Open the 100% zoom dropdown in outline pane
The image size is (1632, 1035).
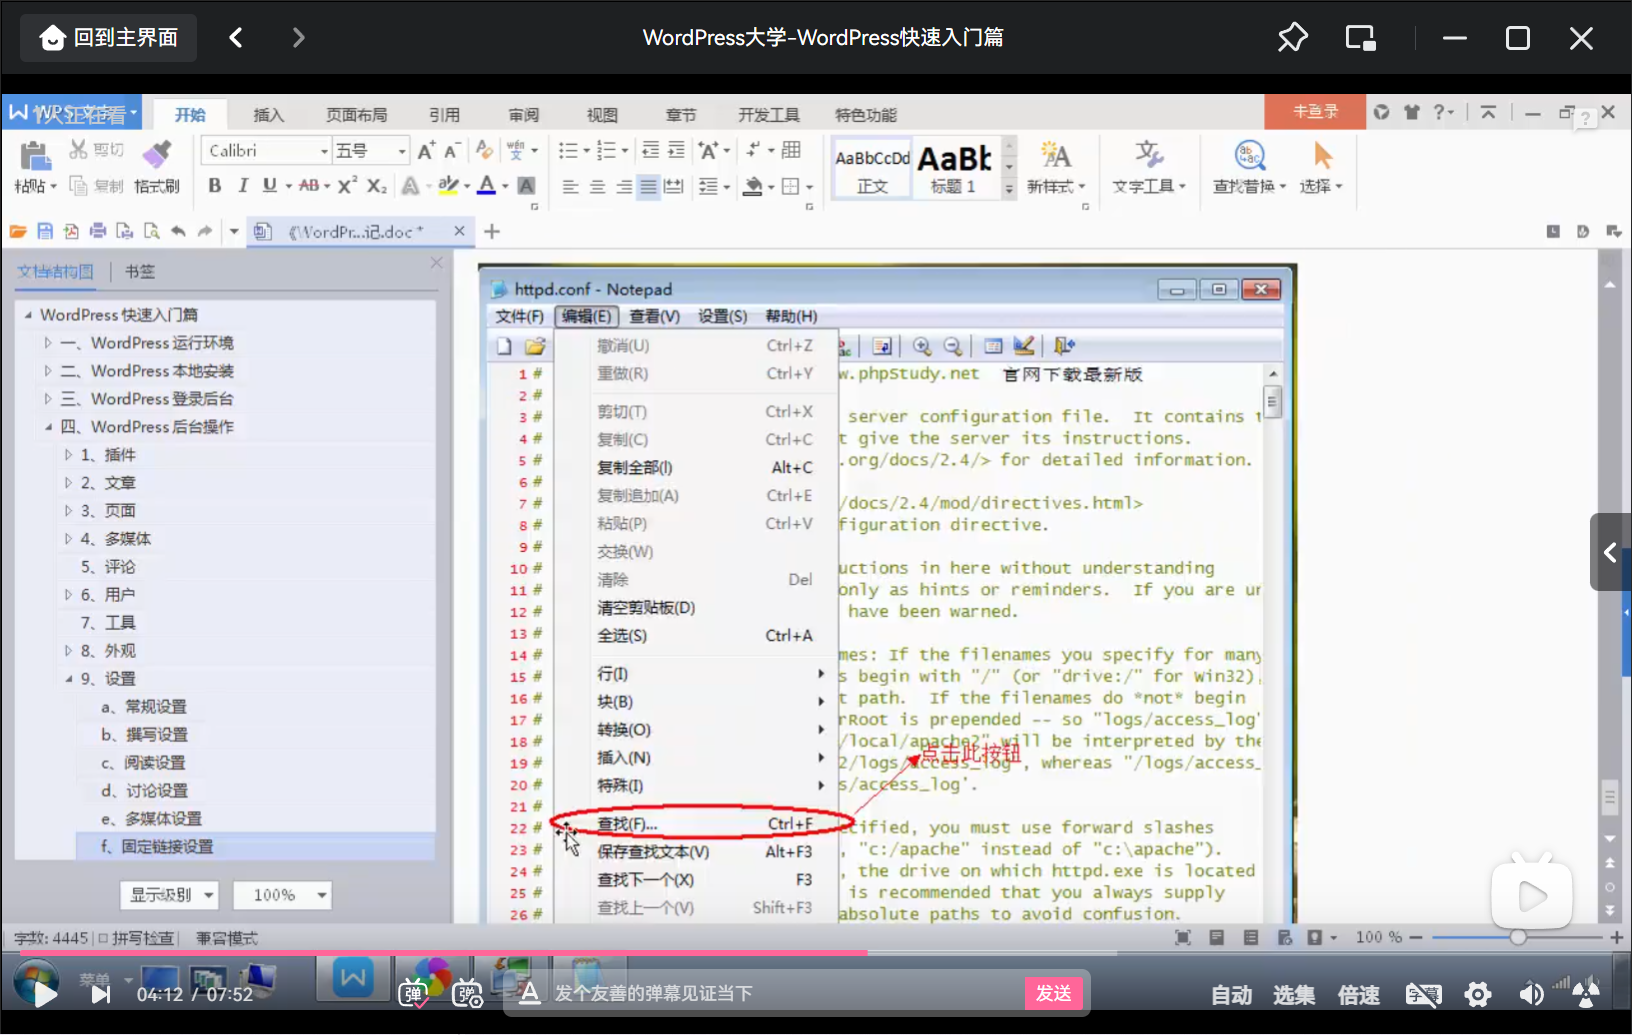(x=282, y=895)
